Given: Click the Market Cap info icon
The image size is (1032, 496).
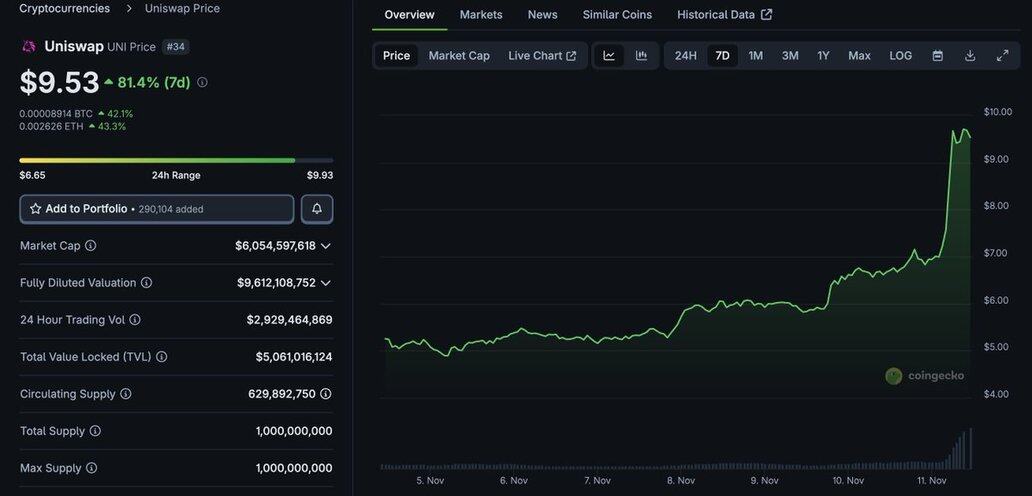Looking at the screenshot, I should [91, 246].
